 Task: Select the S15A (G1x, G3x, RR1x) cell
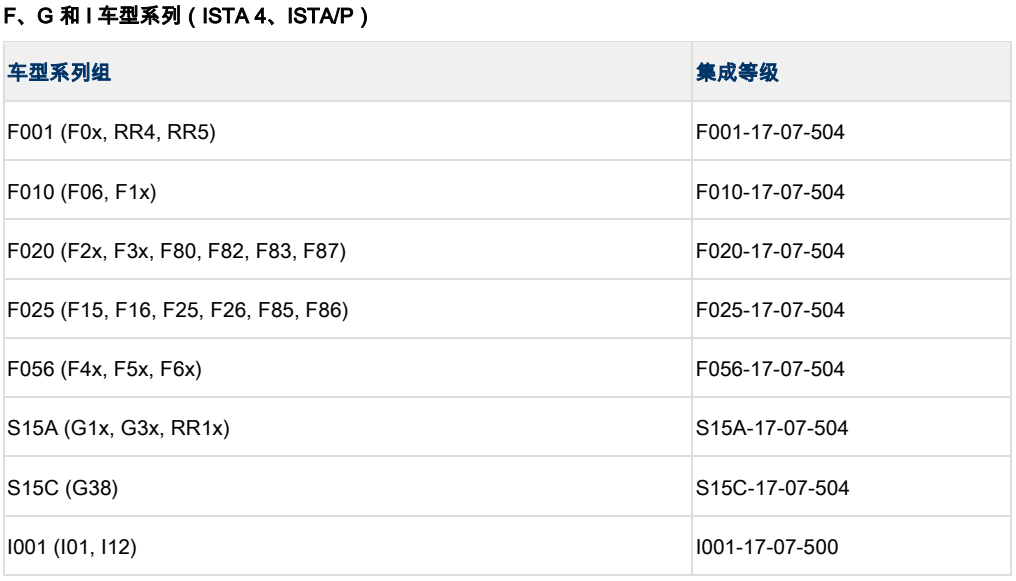pos(119,428)
